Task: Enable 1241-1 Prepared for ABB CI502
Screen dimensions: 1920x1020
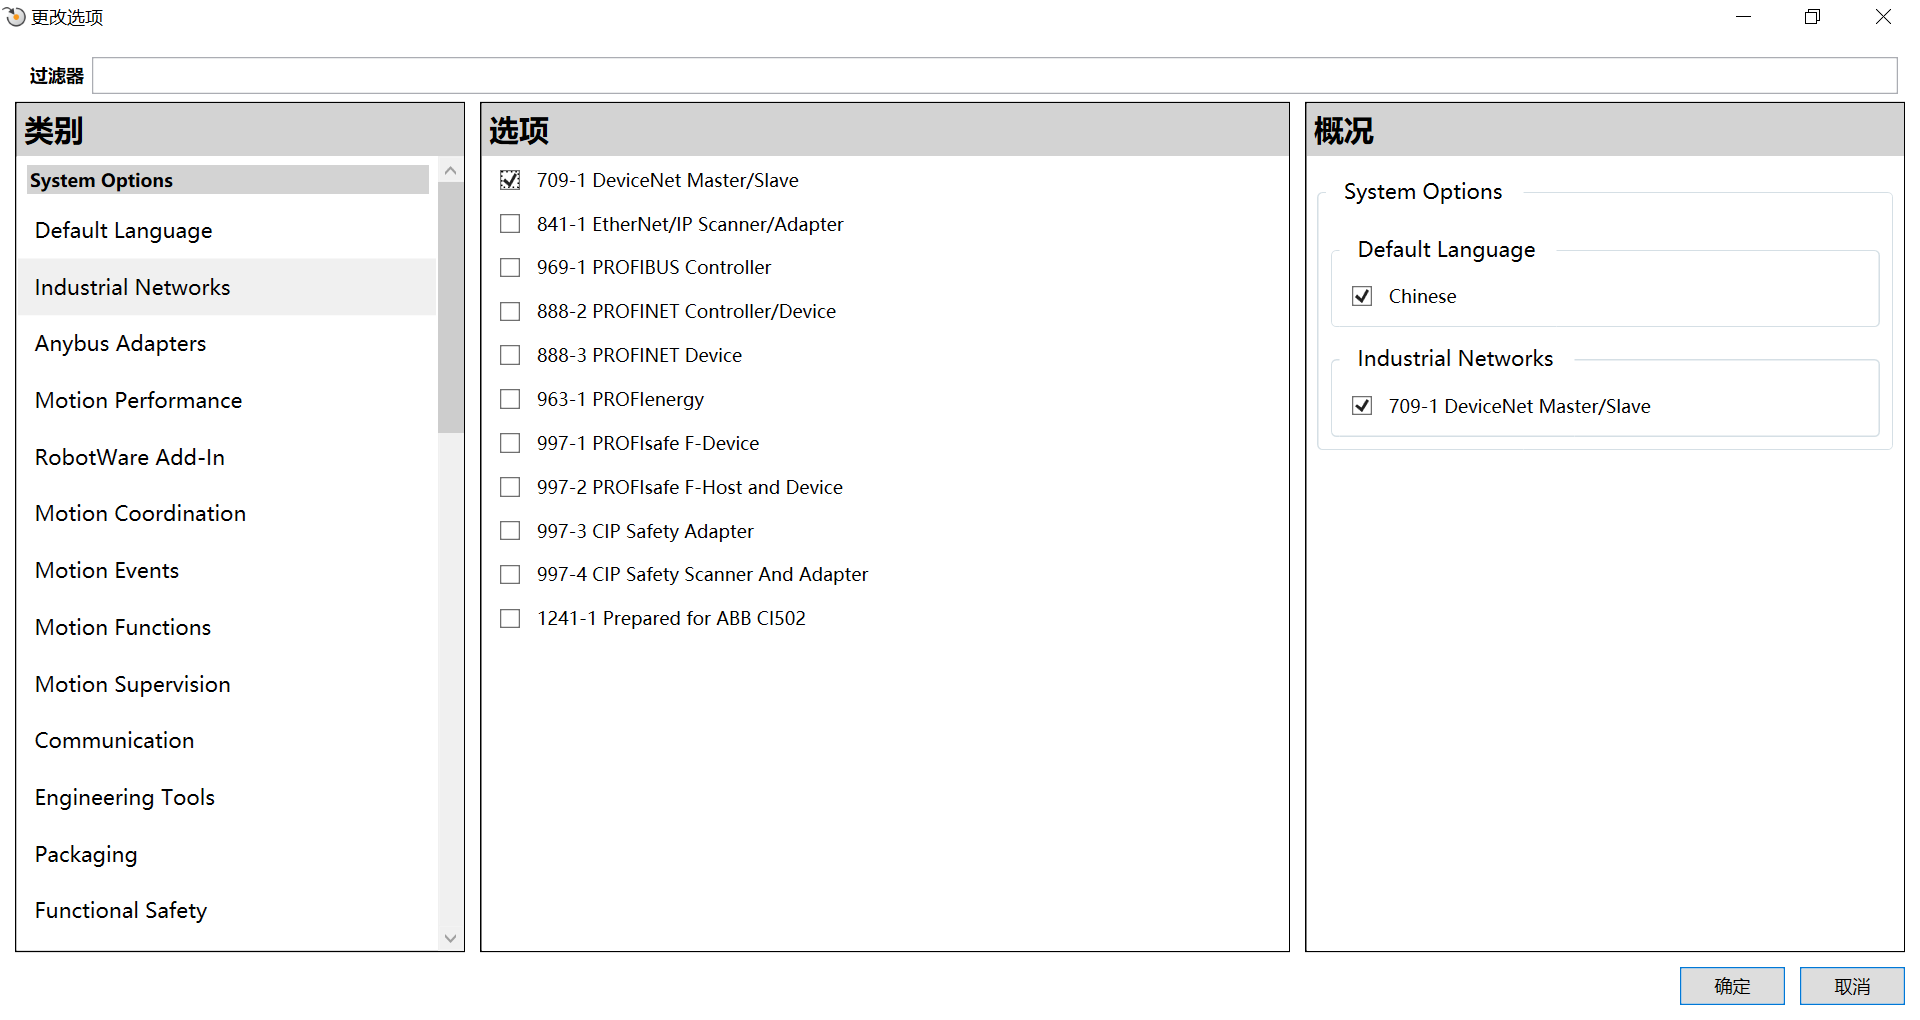Action: [510, 619]
